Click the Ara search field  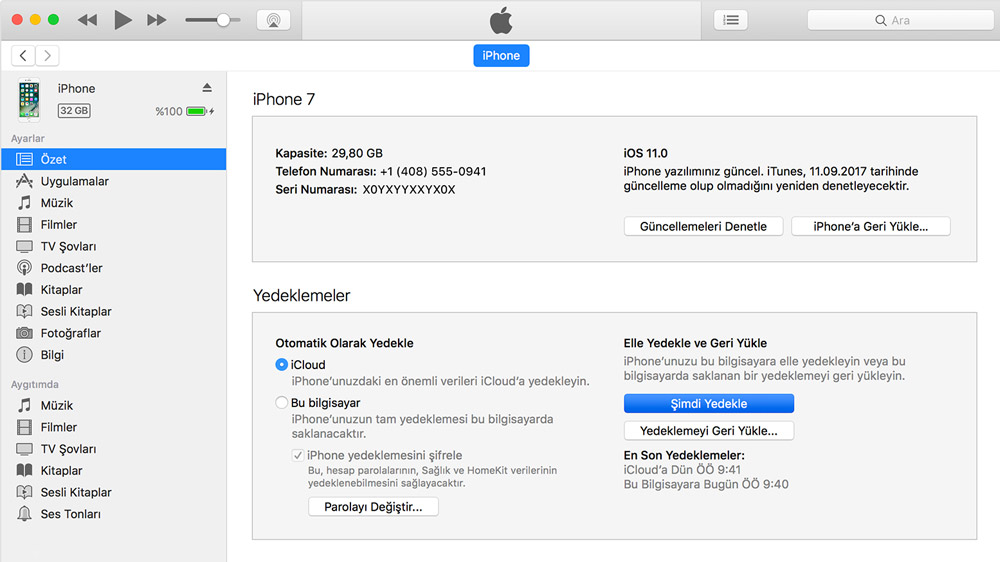[900, 20]
